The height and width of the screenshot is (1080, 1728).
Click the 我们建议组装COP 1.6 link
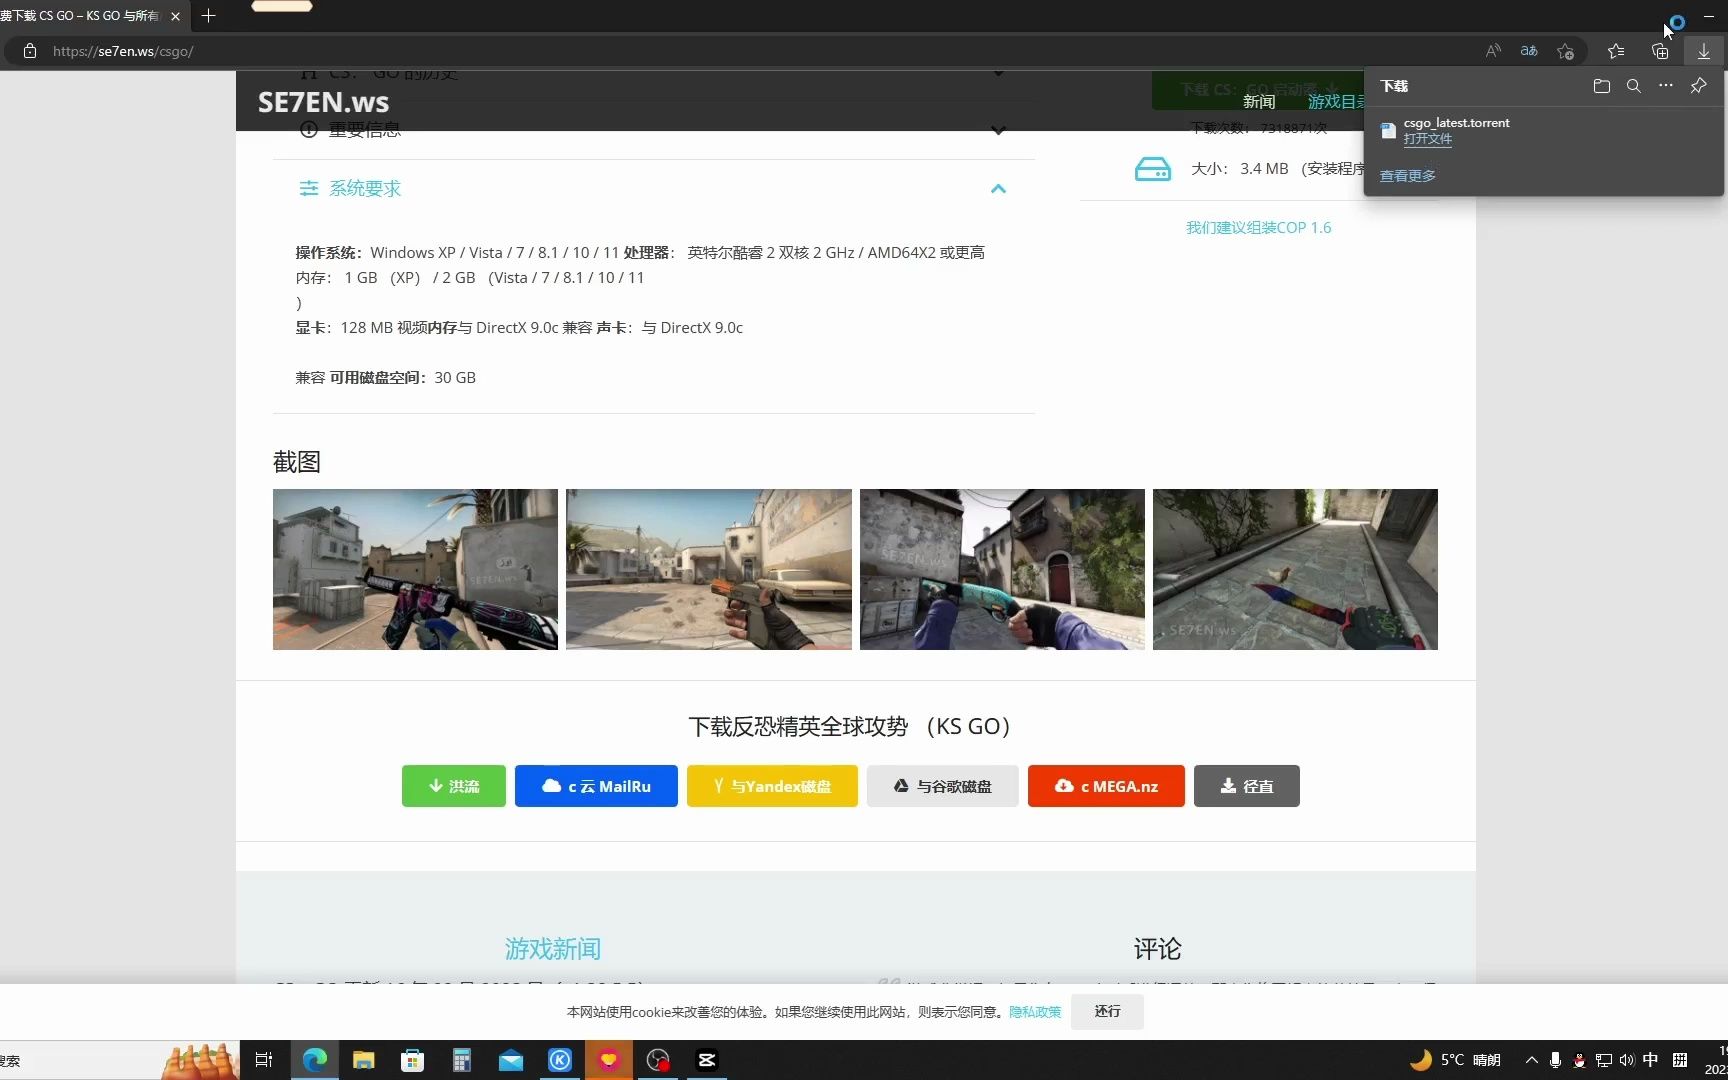click(1258, 228)
